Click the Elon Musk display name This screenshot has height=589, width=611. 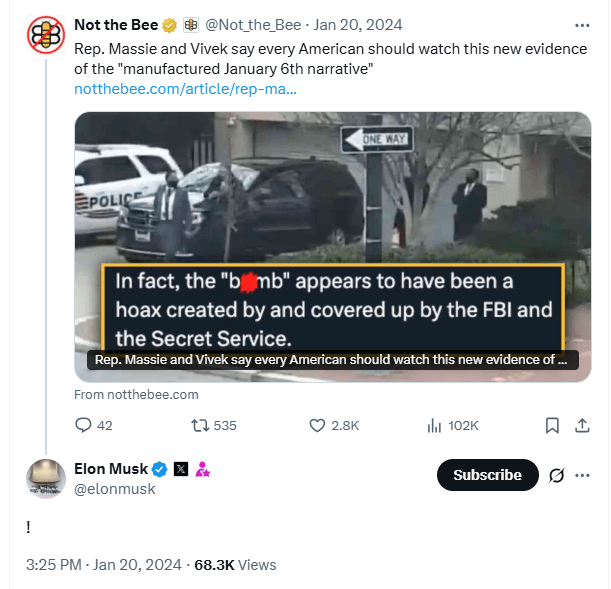pos(110,468)
